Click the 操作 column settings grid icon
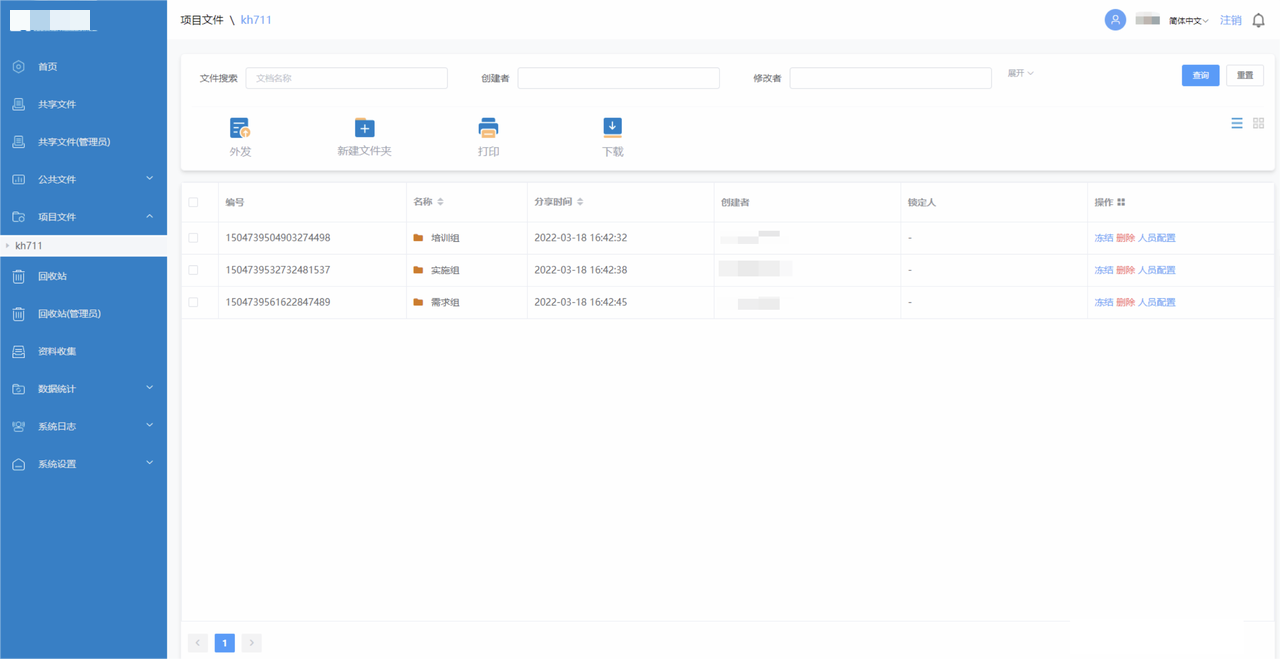This screenshot has height=659, width=1280. (x=1121, y=202)
